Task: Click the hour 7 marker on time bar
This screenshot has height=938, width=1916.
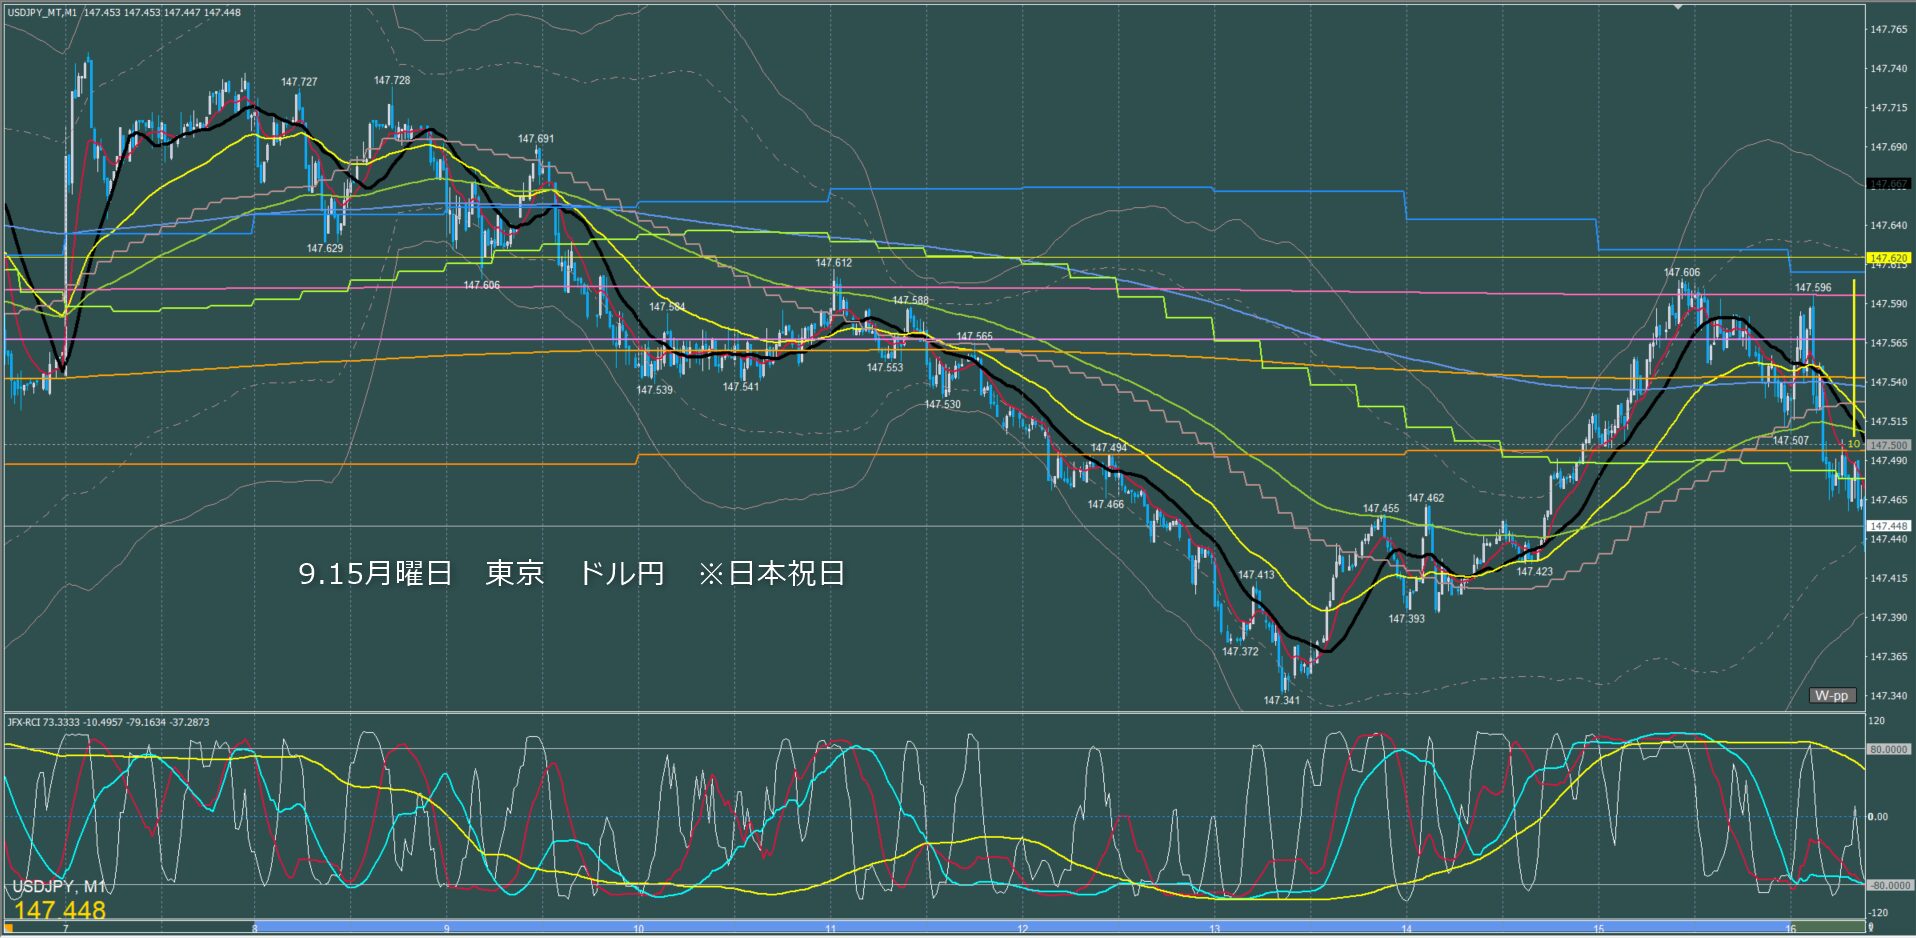Action: pyautogui.click(x=66, y=929)
